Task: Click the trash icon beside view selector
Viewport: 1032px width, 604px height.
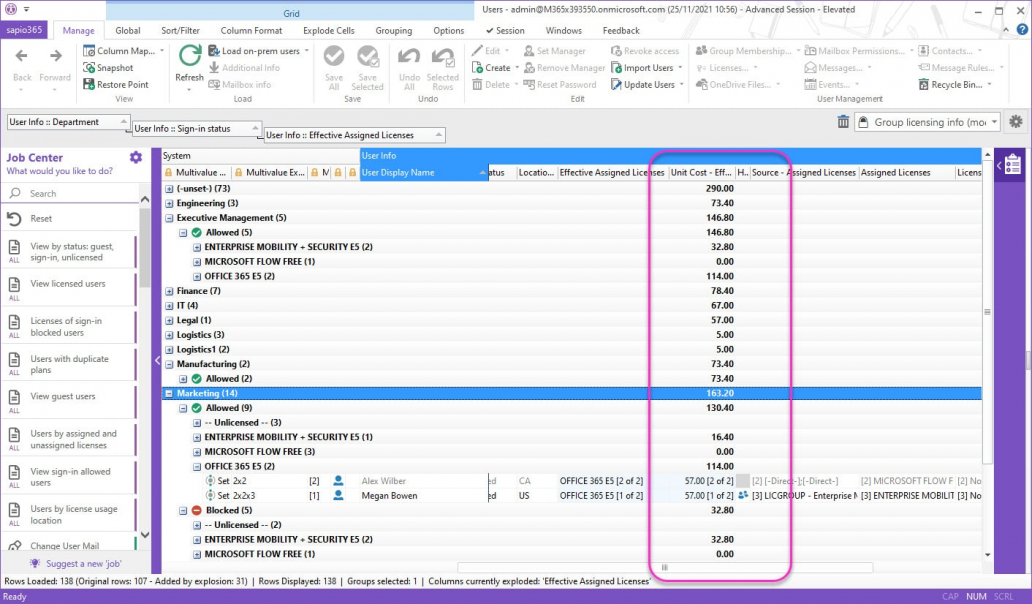Action: click(843, 122)
